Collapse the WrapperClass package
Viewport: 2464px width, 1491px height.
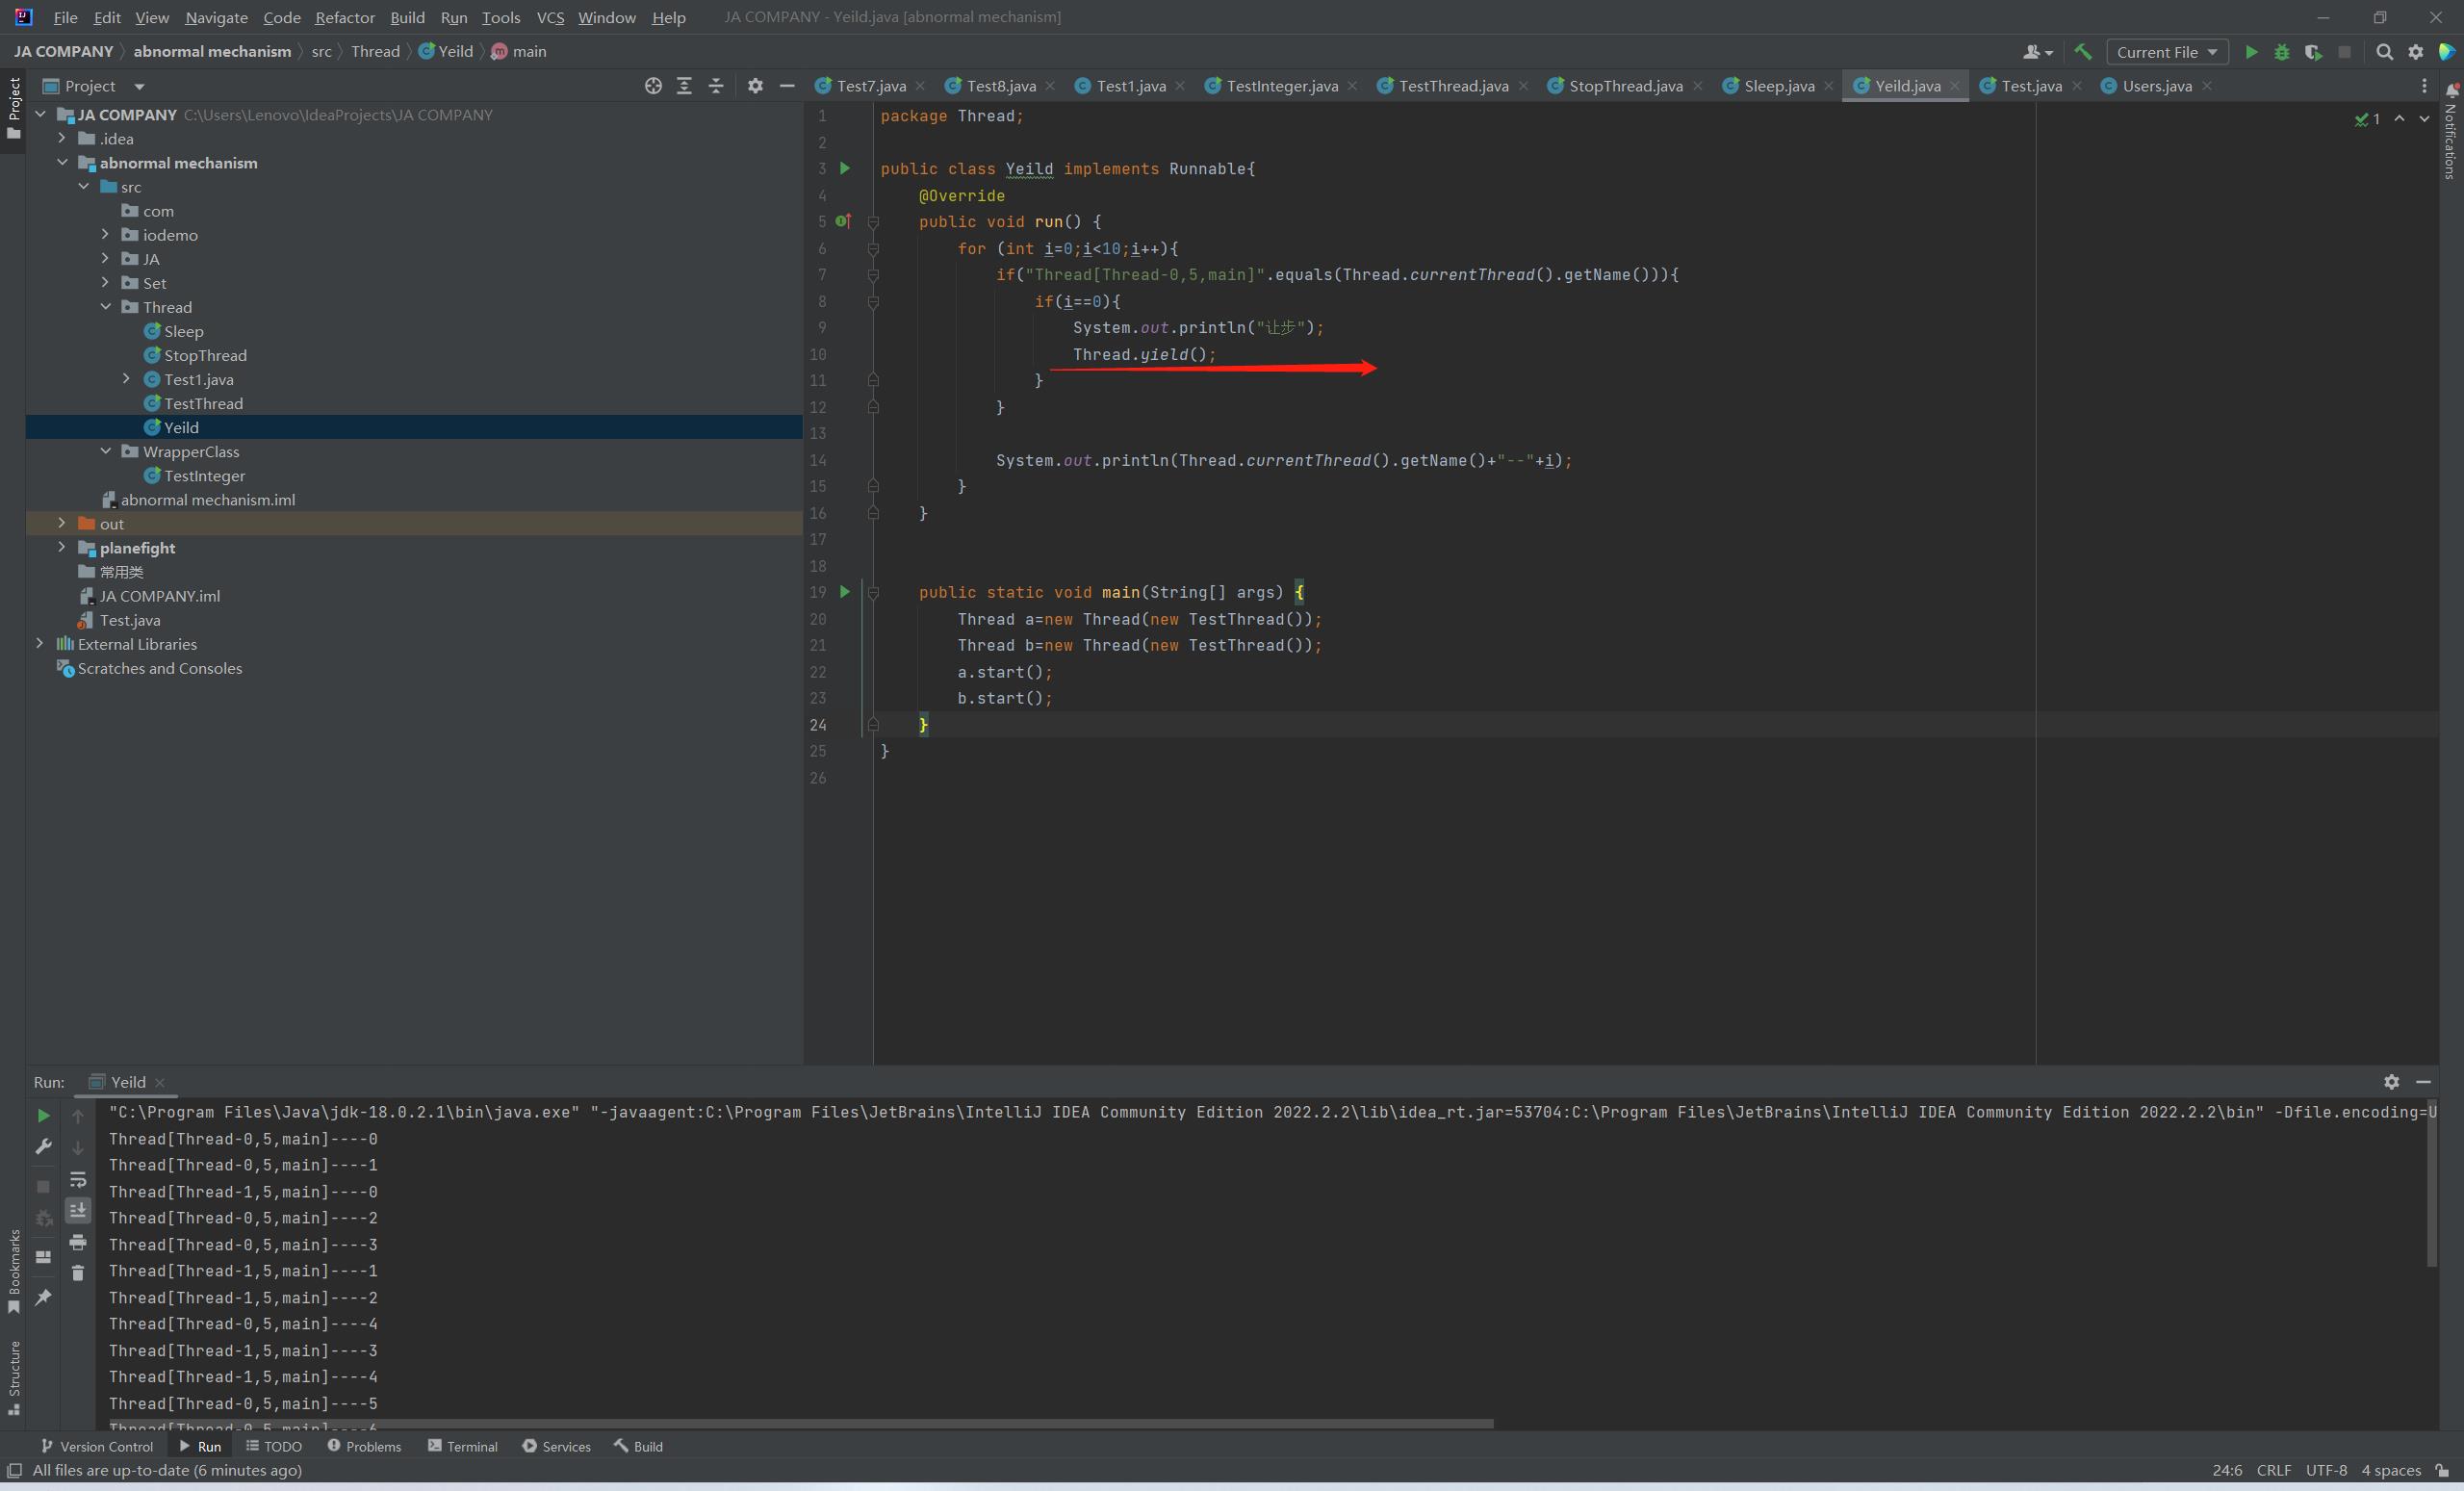pos(106,451)
